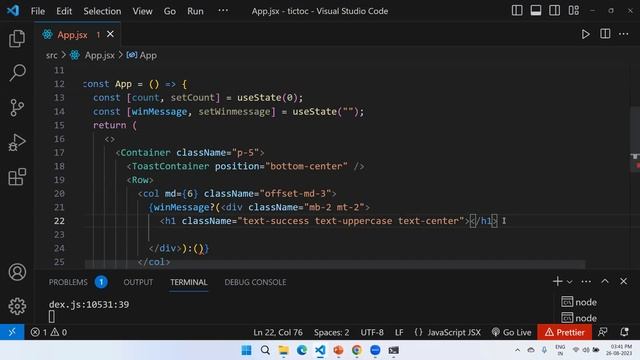This screenshot has width=640, height=360.
Task: Select the second node terminal
Action: [579, 318]
